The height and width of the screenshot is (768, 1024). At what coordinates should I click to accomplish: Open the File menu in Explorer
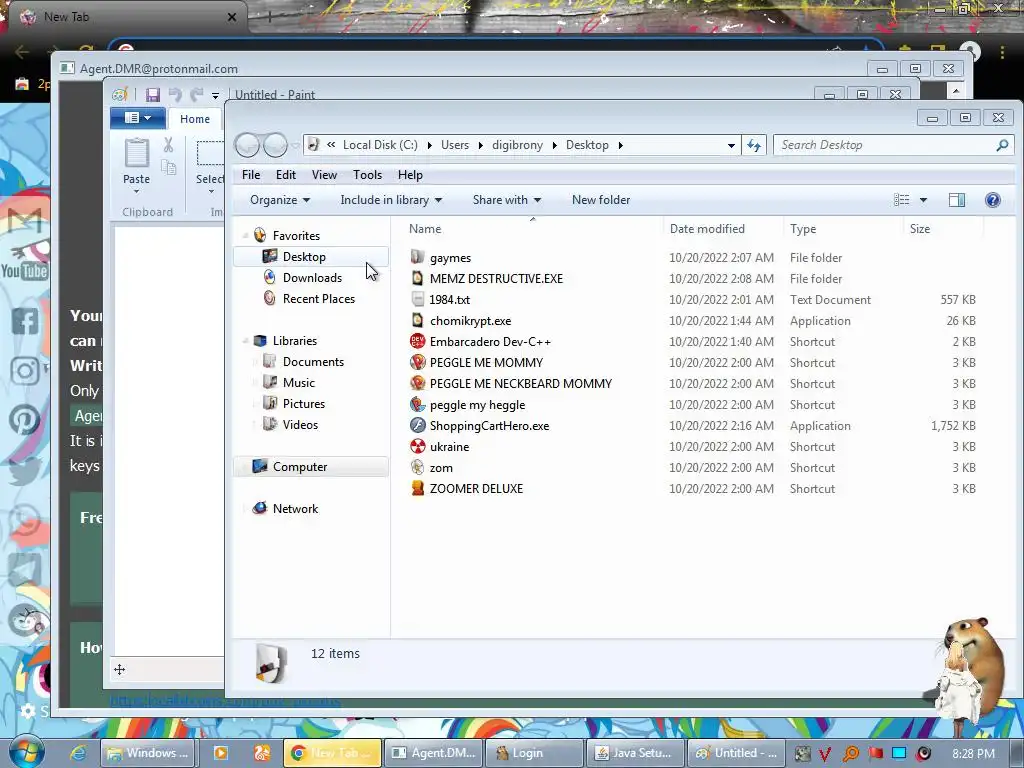pos(251,174)
